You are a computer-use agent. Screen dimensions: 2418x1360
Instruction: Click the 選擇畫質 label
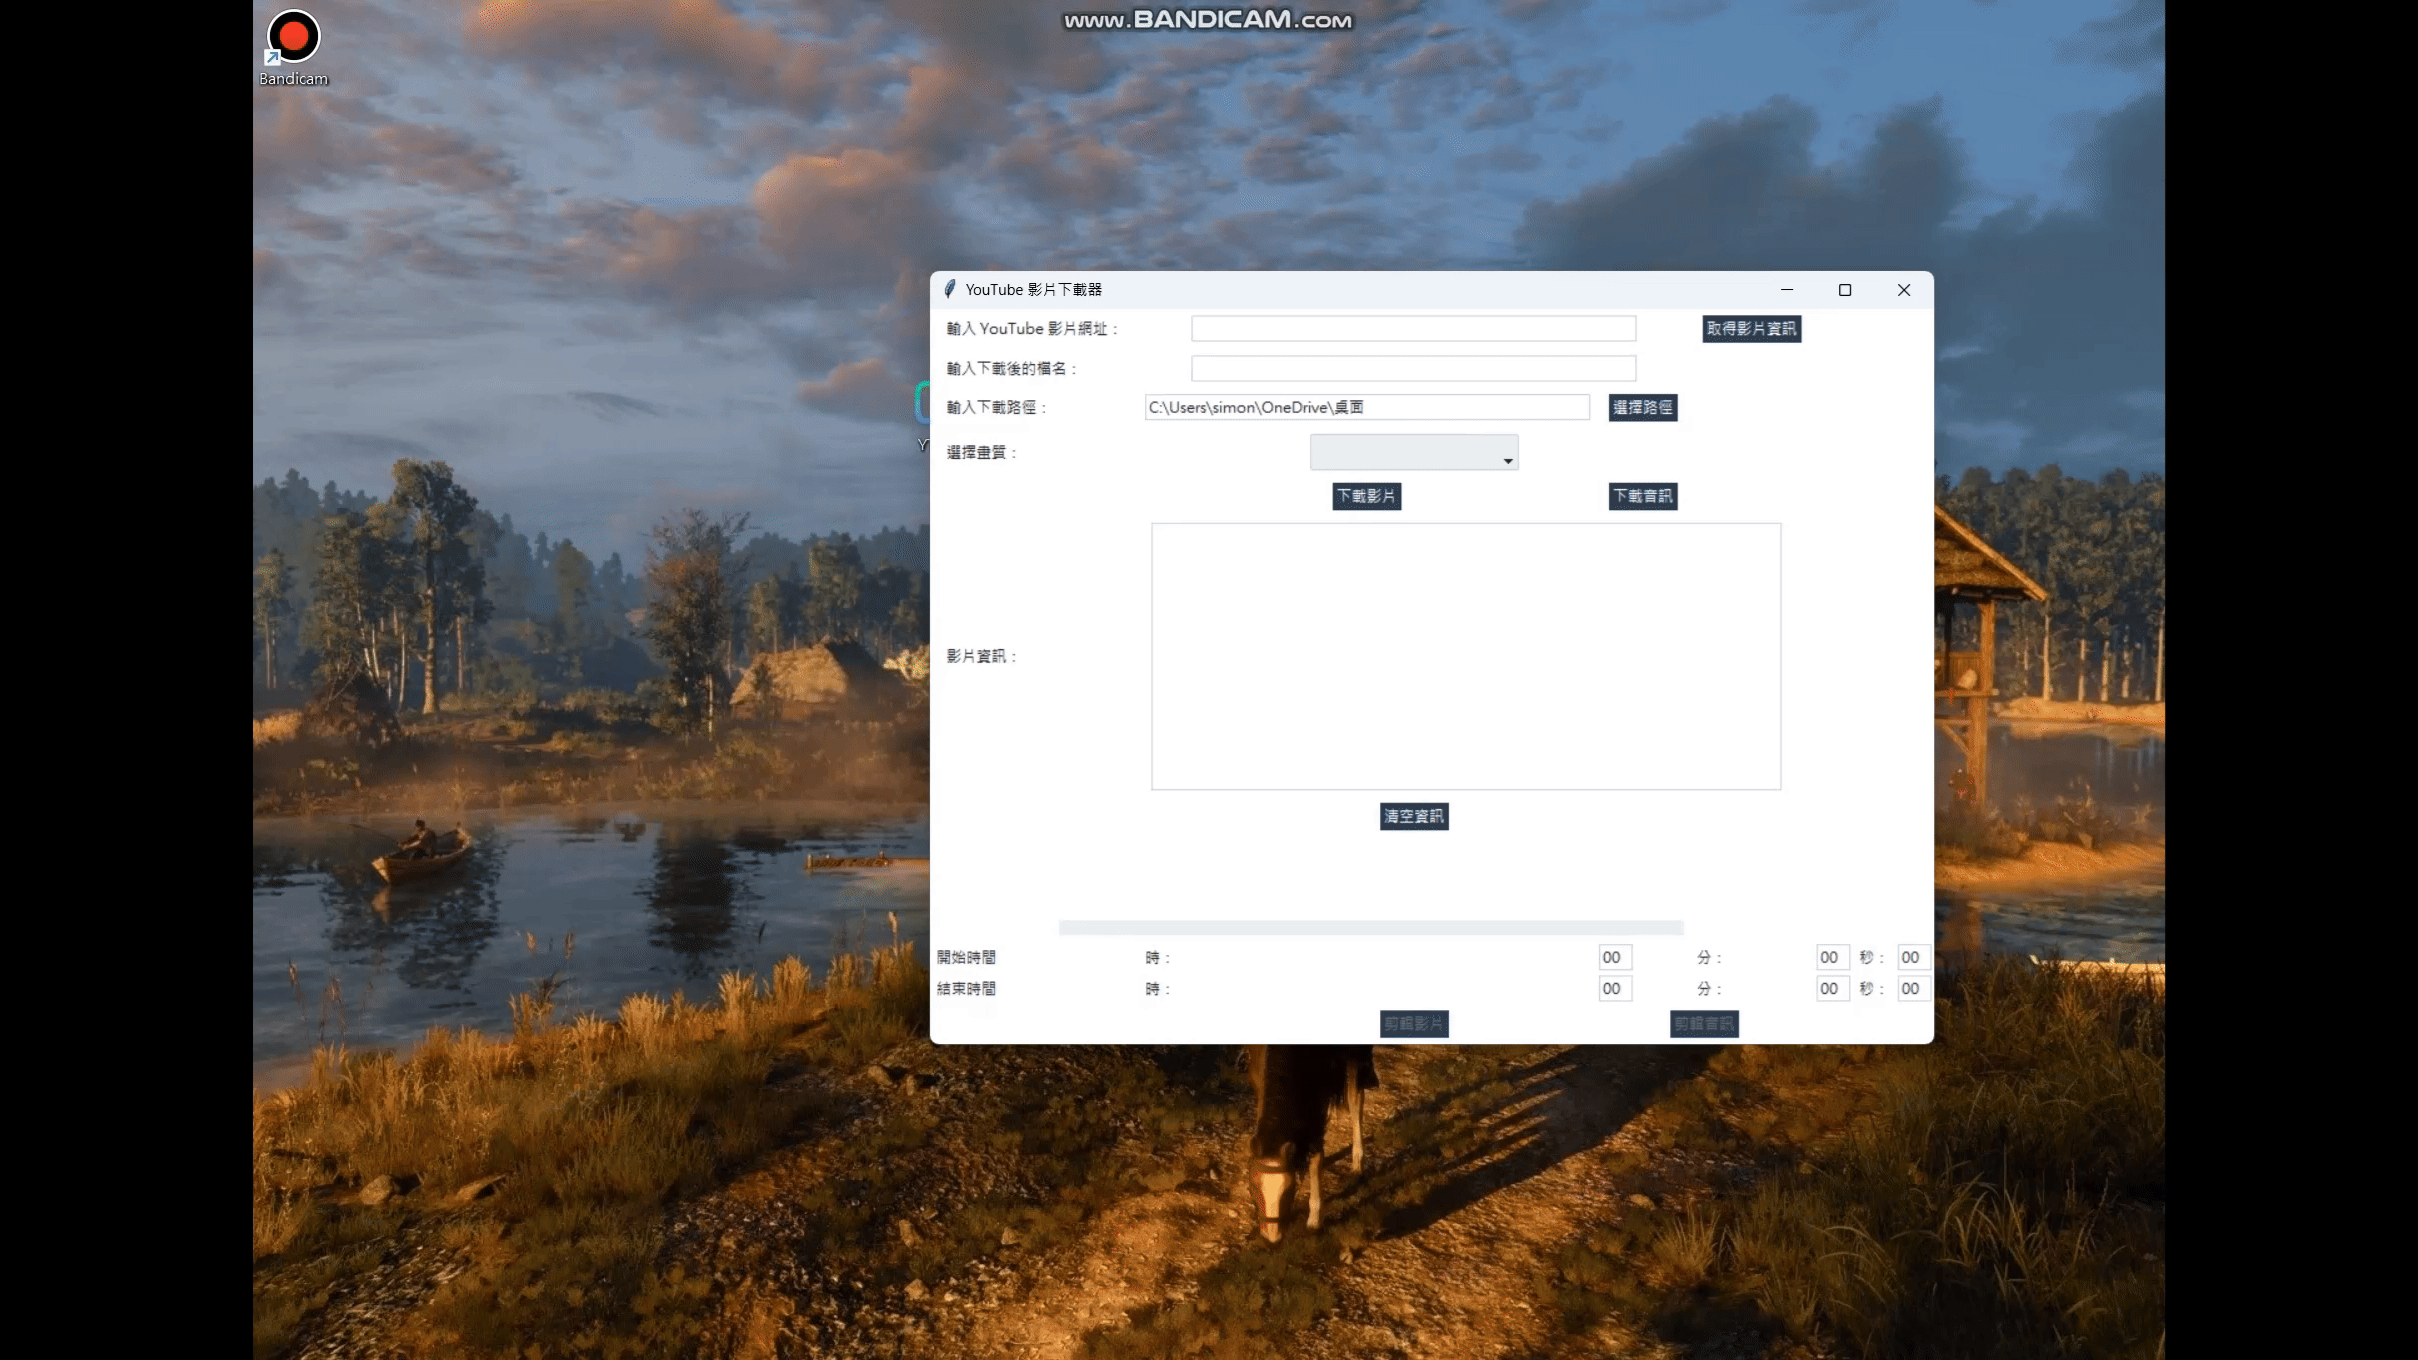[981, 452]
